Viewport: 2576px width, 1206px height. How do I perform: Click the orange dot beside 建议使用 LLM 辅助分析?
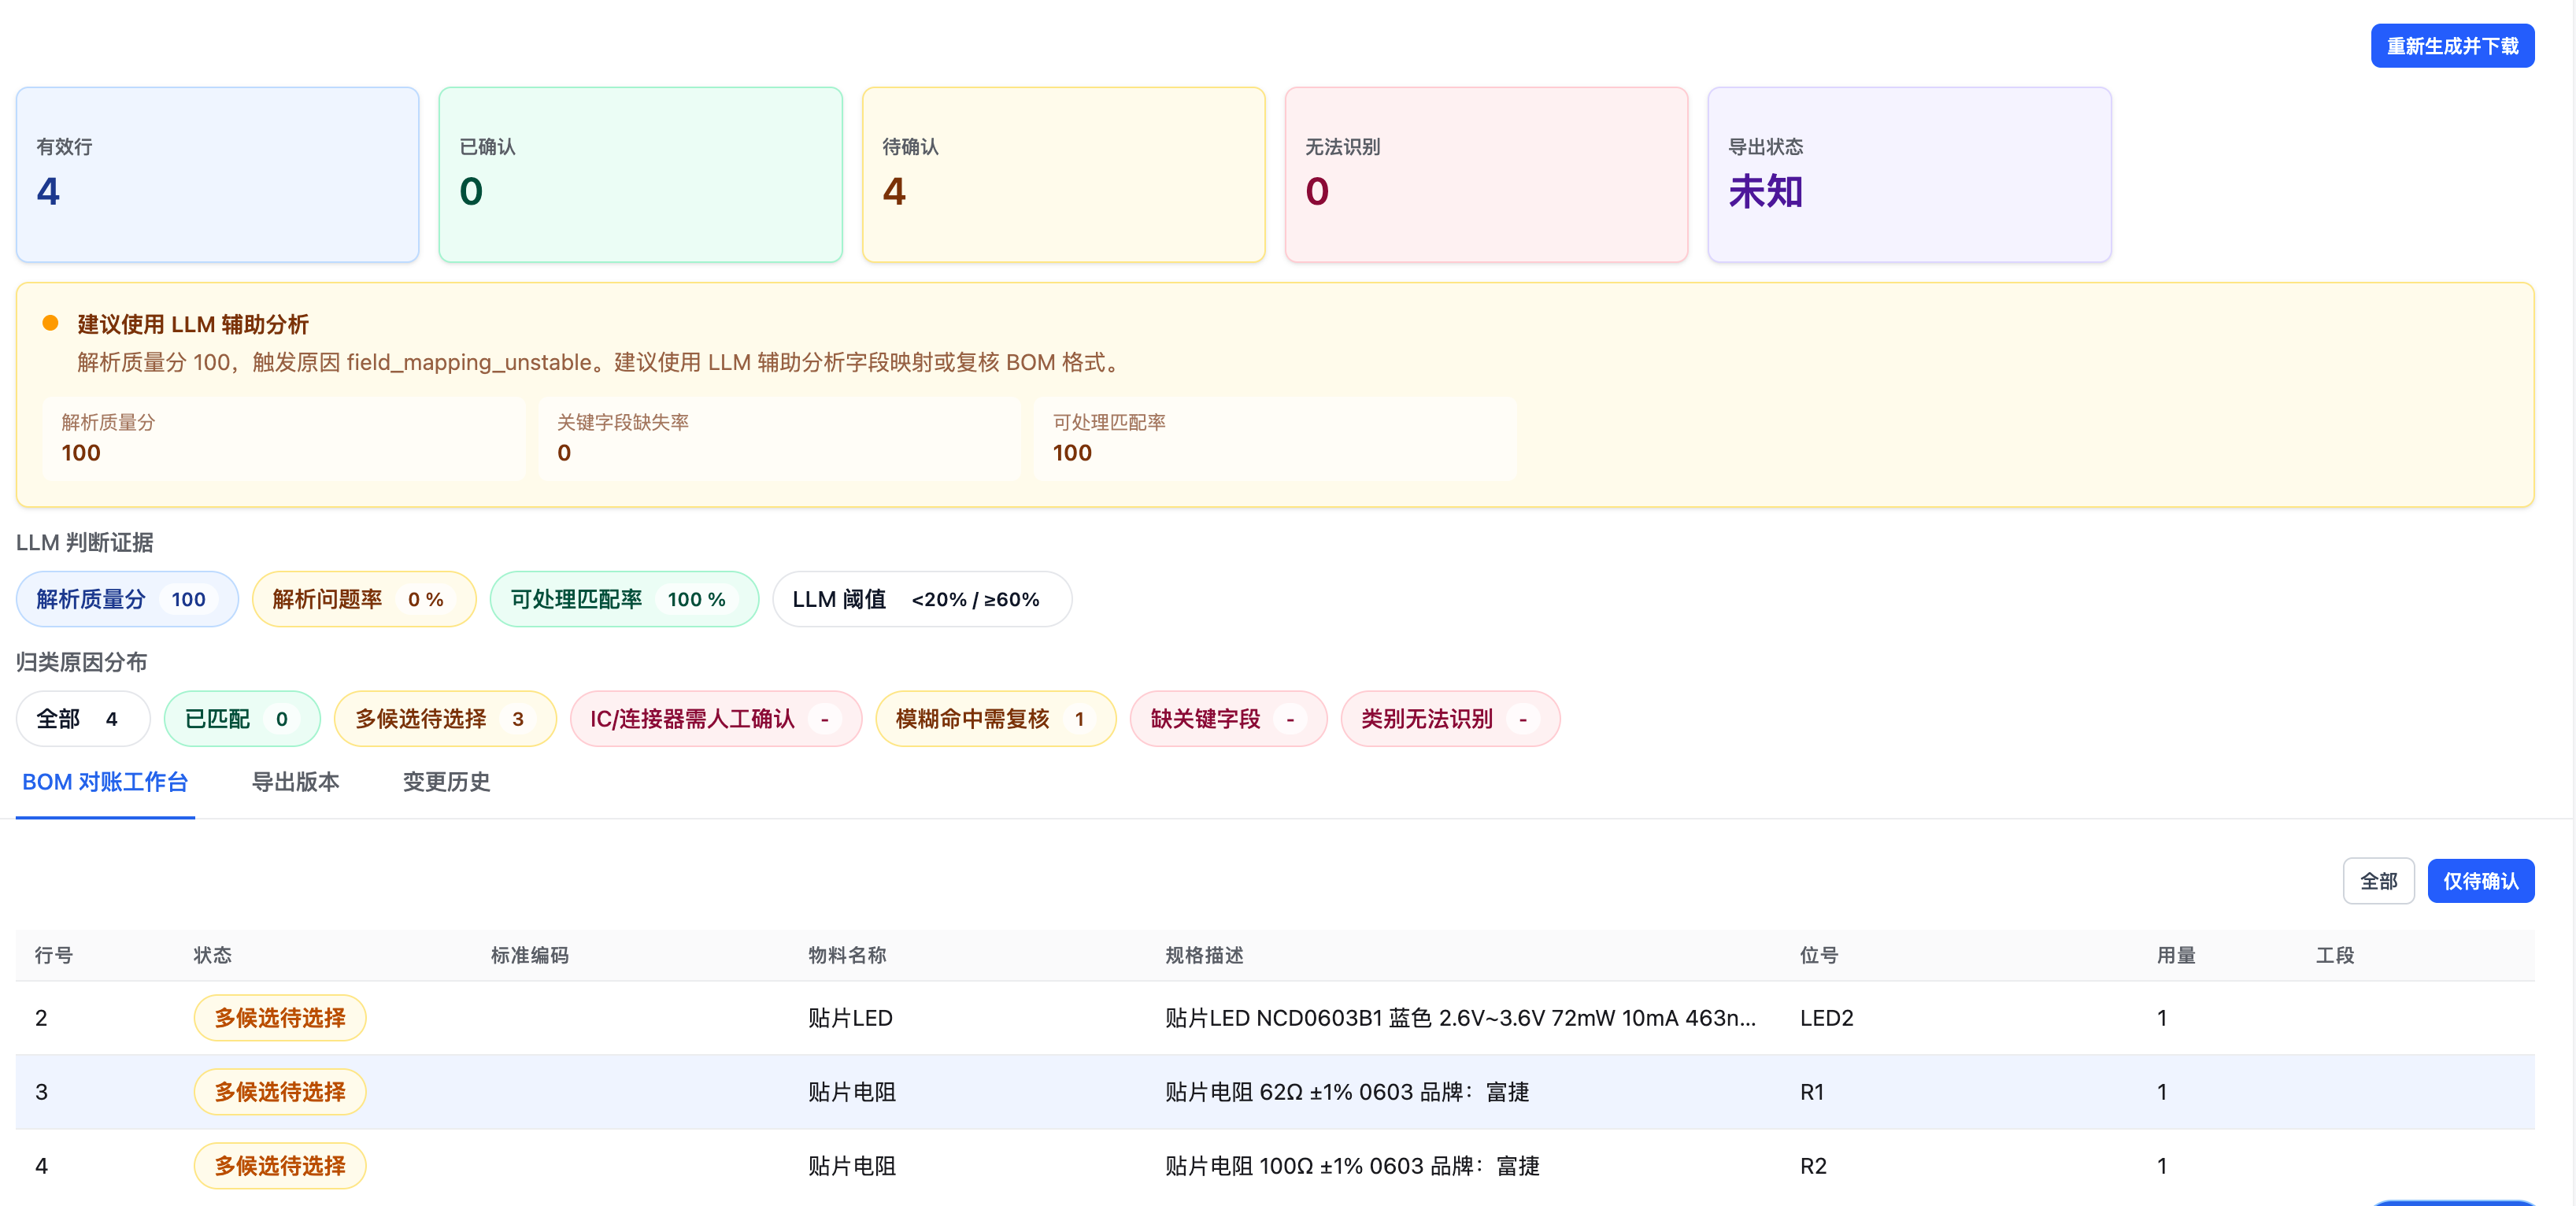[x=50, y=323]
